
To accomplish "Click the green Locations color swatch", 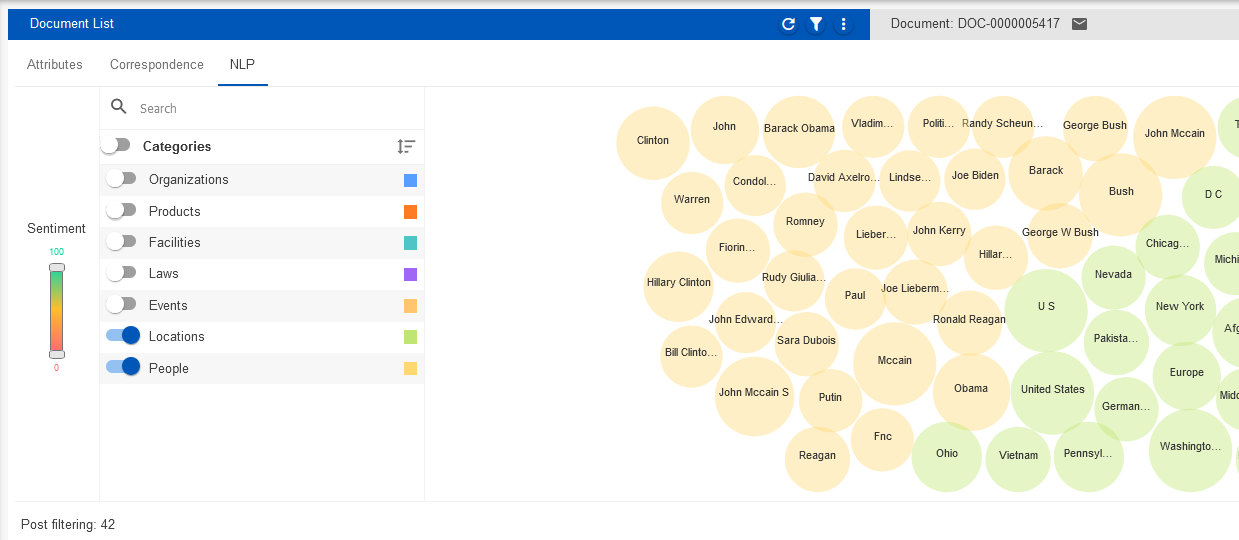I will [410, 337].
